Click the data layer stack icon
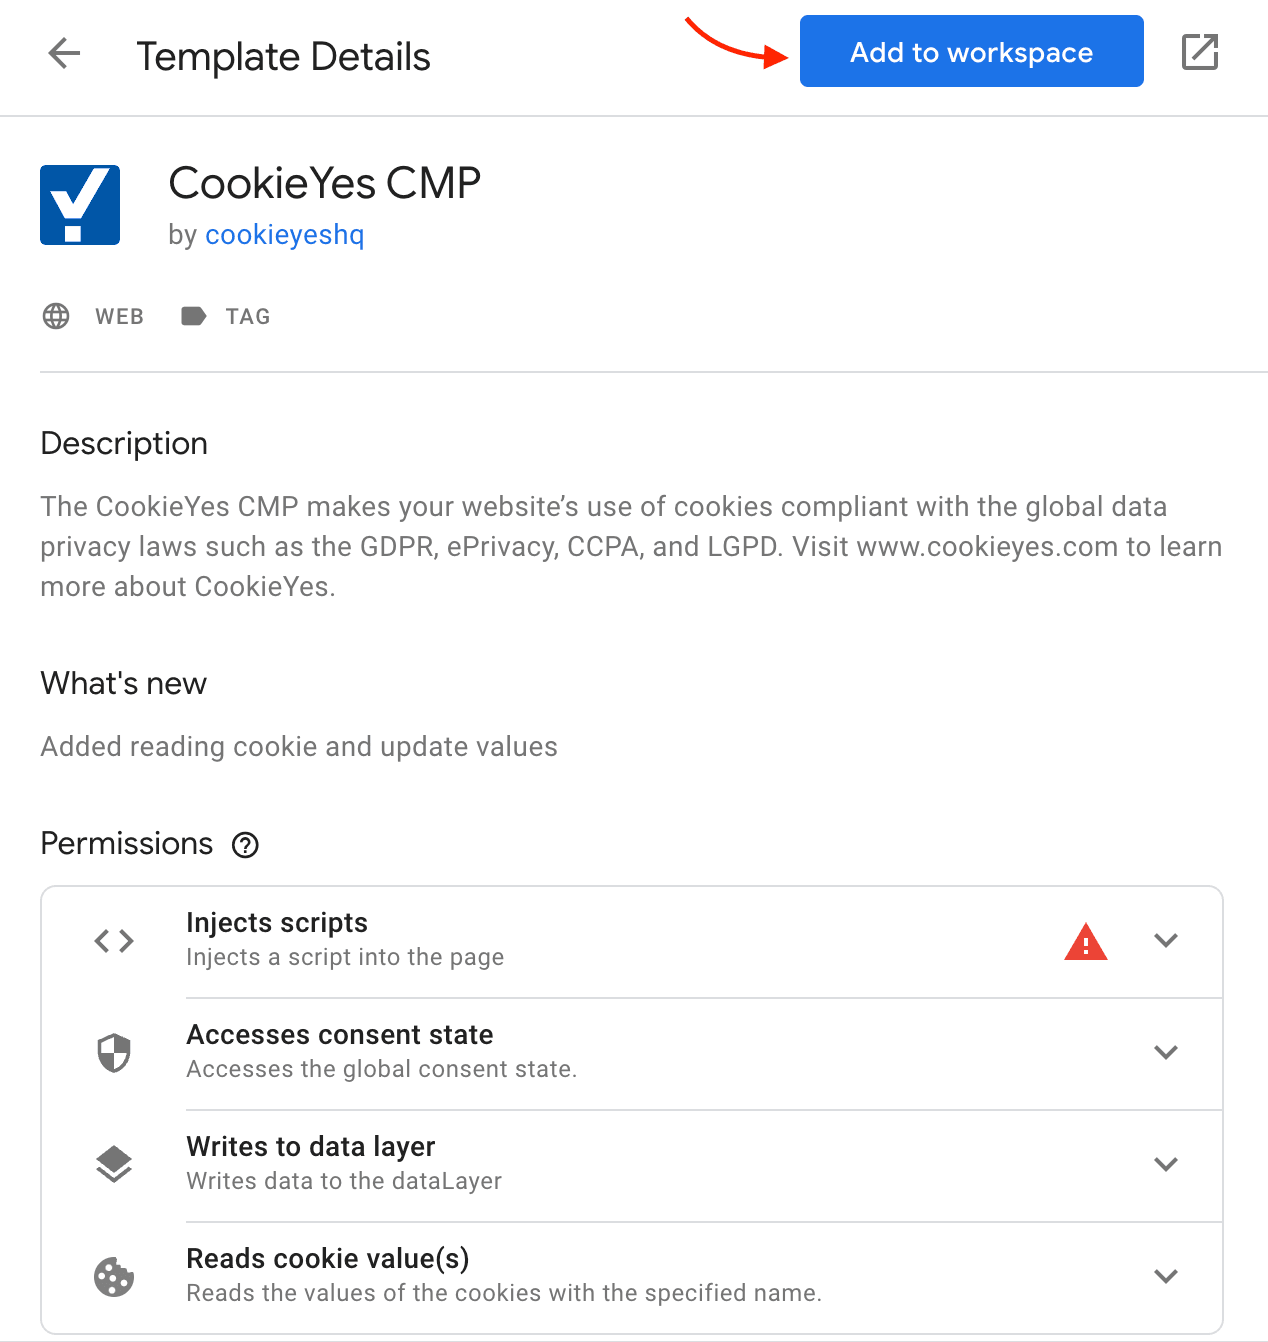Viewport: 1268px width, 1342px height. [114, 1164]
